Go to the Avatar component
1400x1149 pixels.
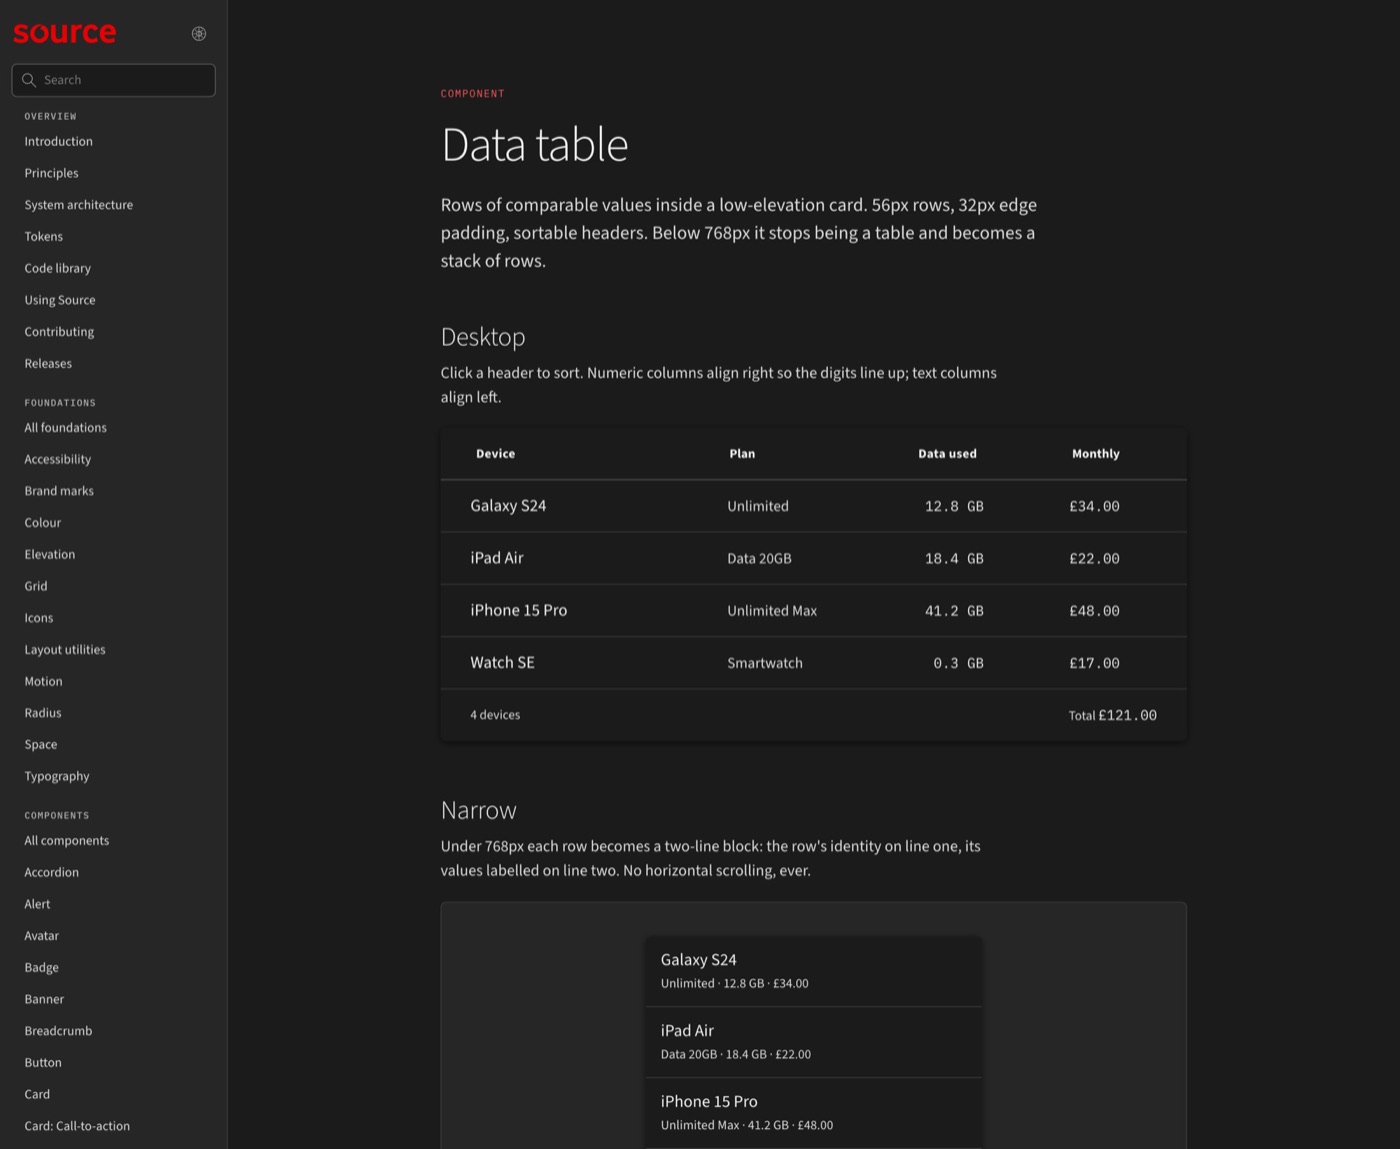click(42, 936)
